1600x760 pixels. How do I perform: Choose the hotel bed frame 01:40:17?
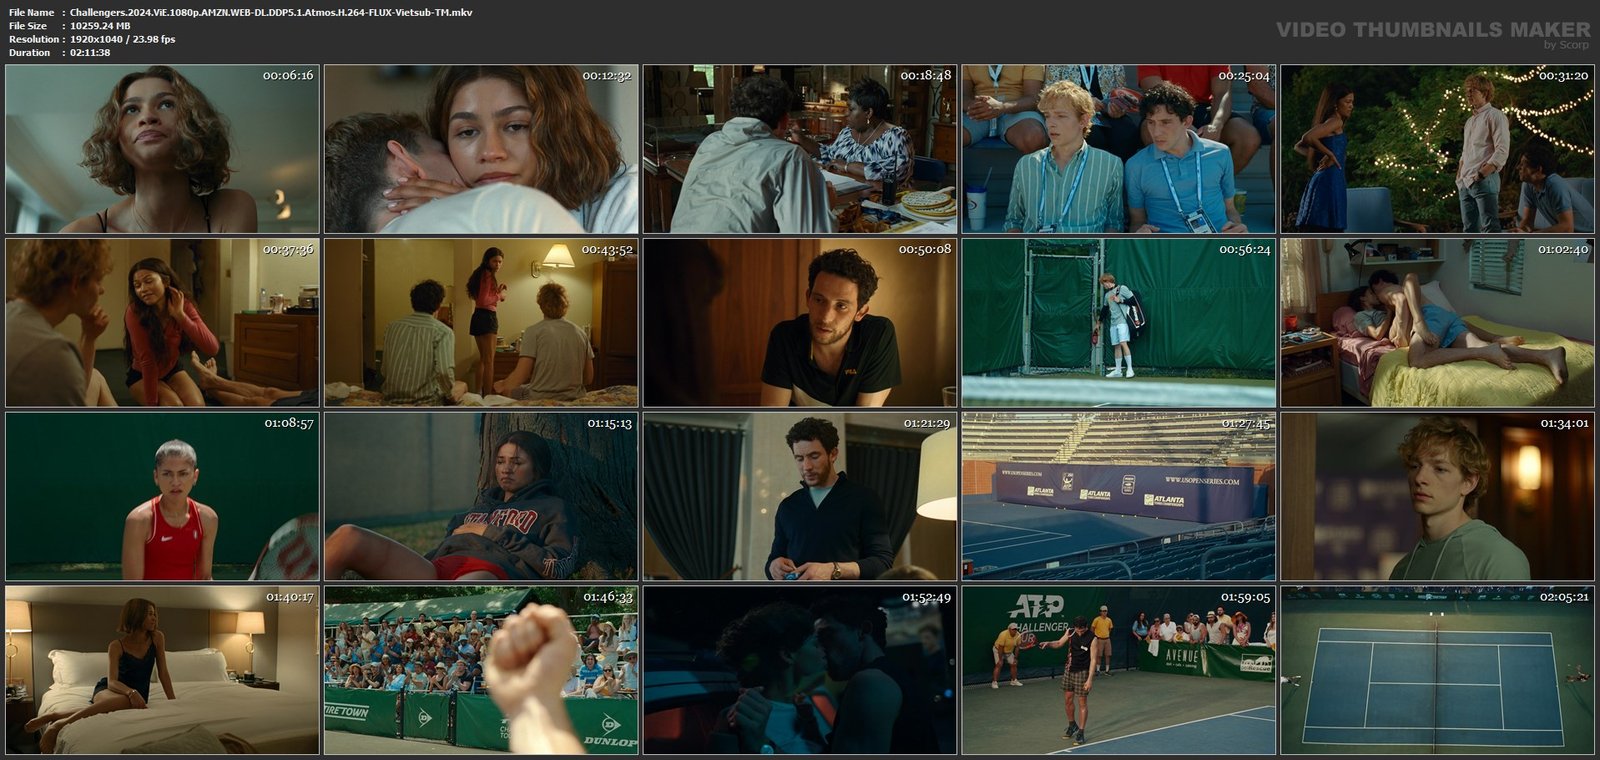162,670
